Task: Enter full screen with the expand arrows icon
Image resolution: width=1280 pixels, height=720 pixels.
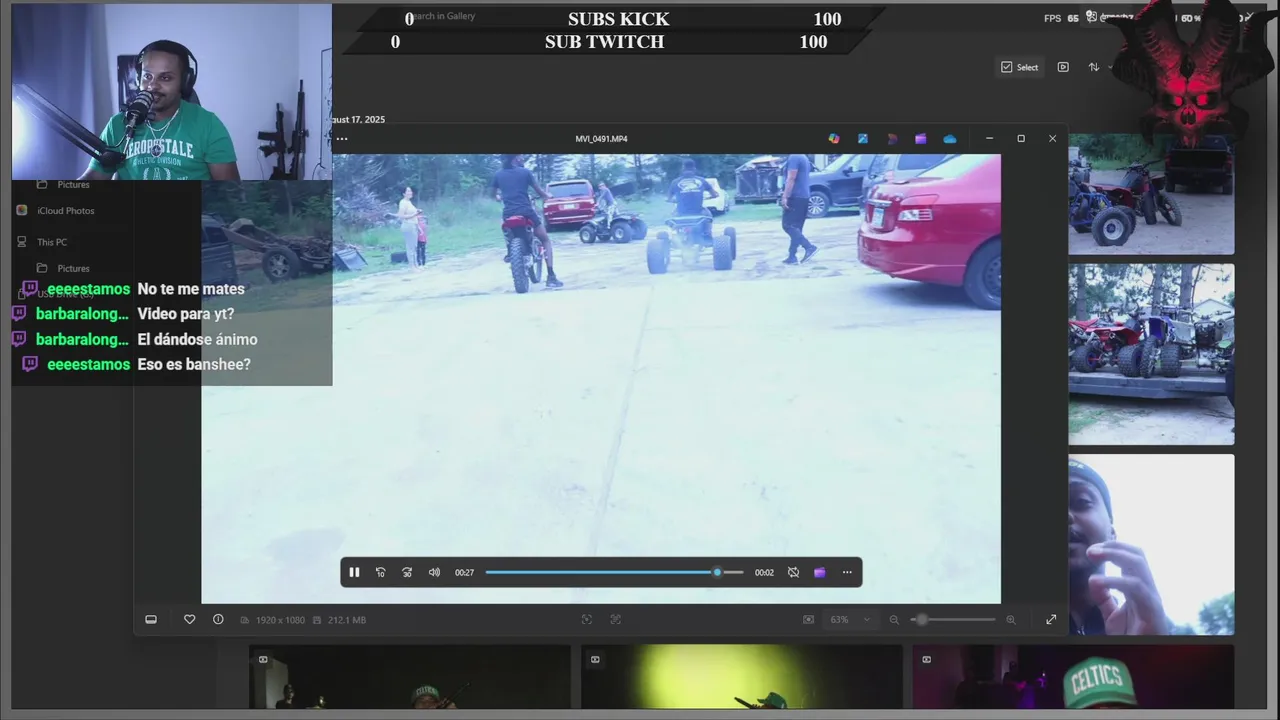Action: [x=1051, y=620]
